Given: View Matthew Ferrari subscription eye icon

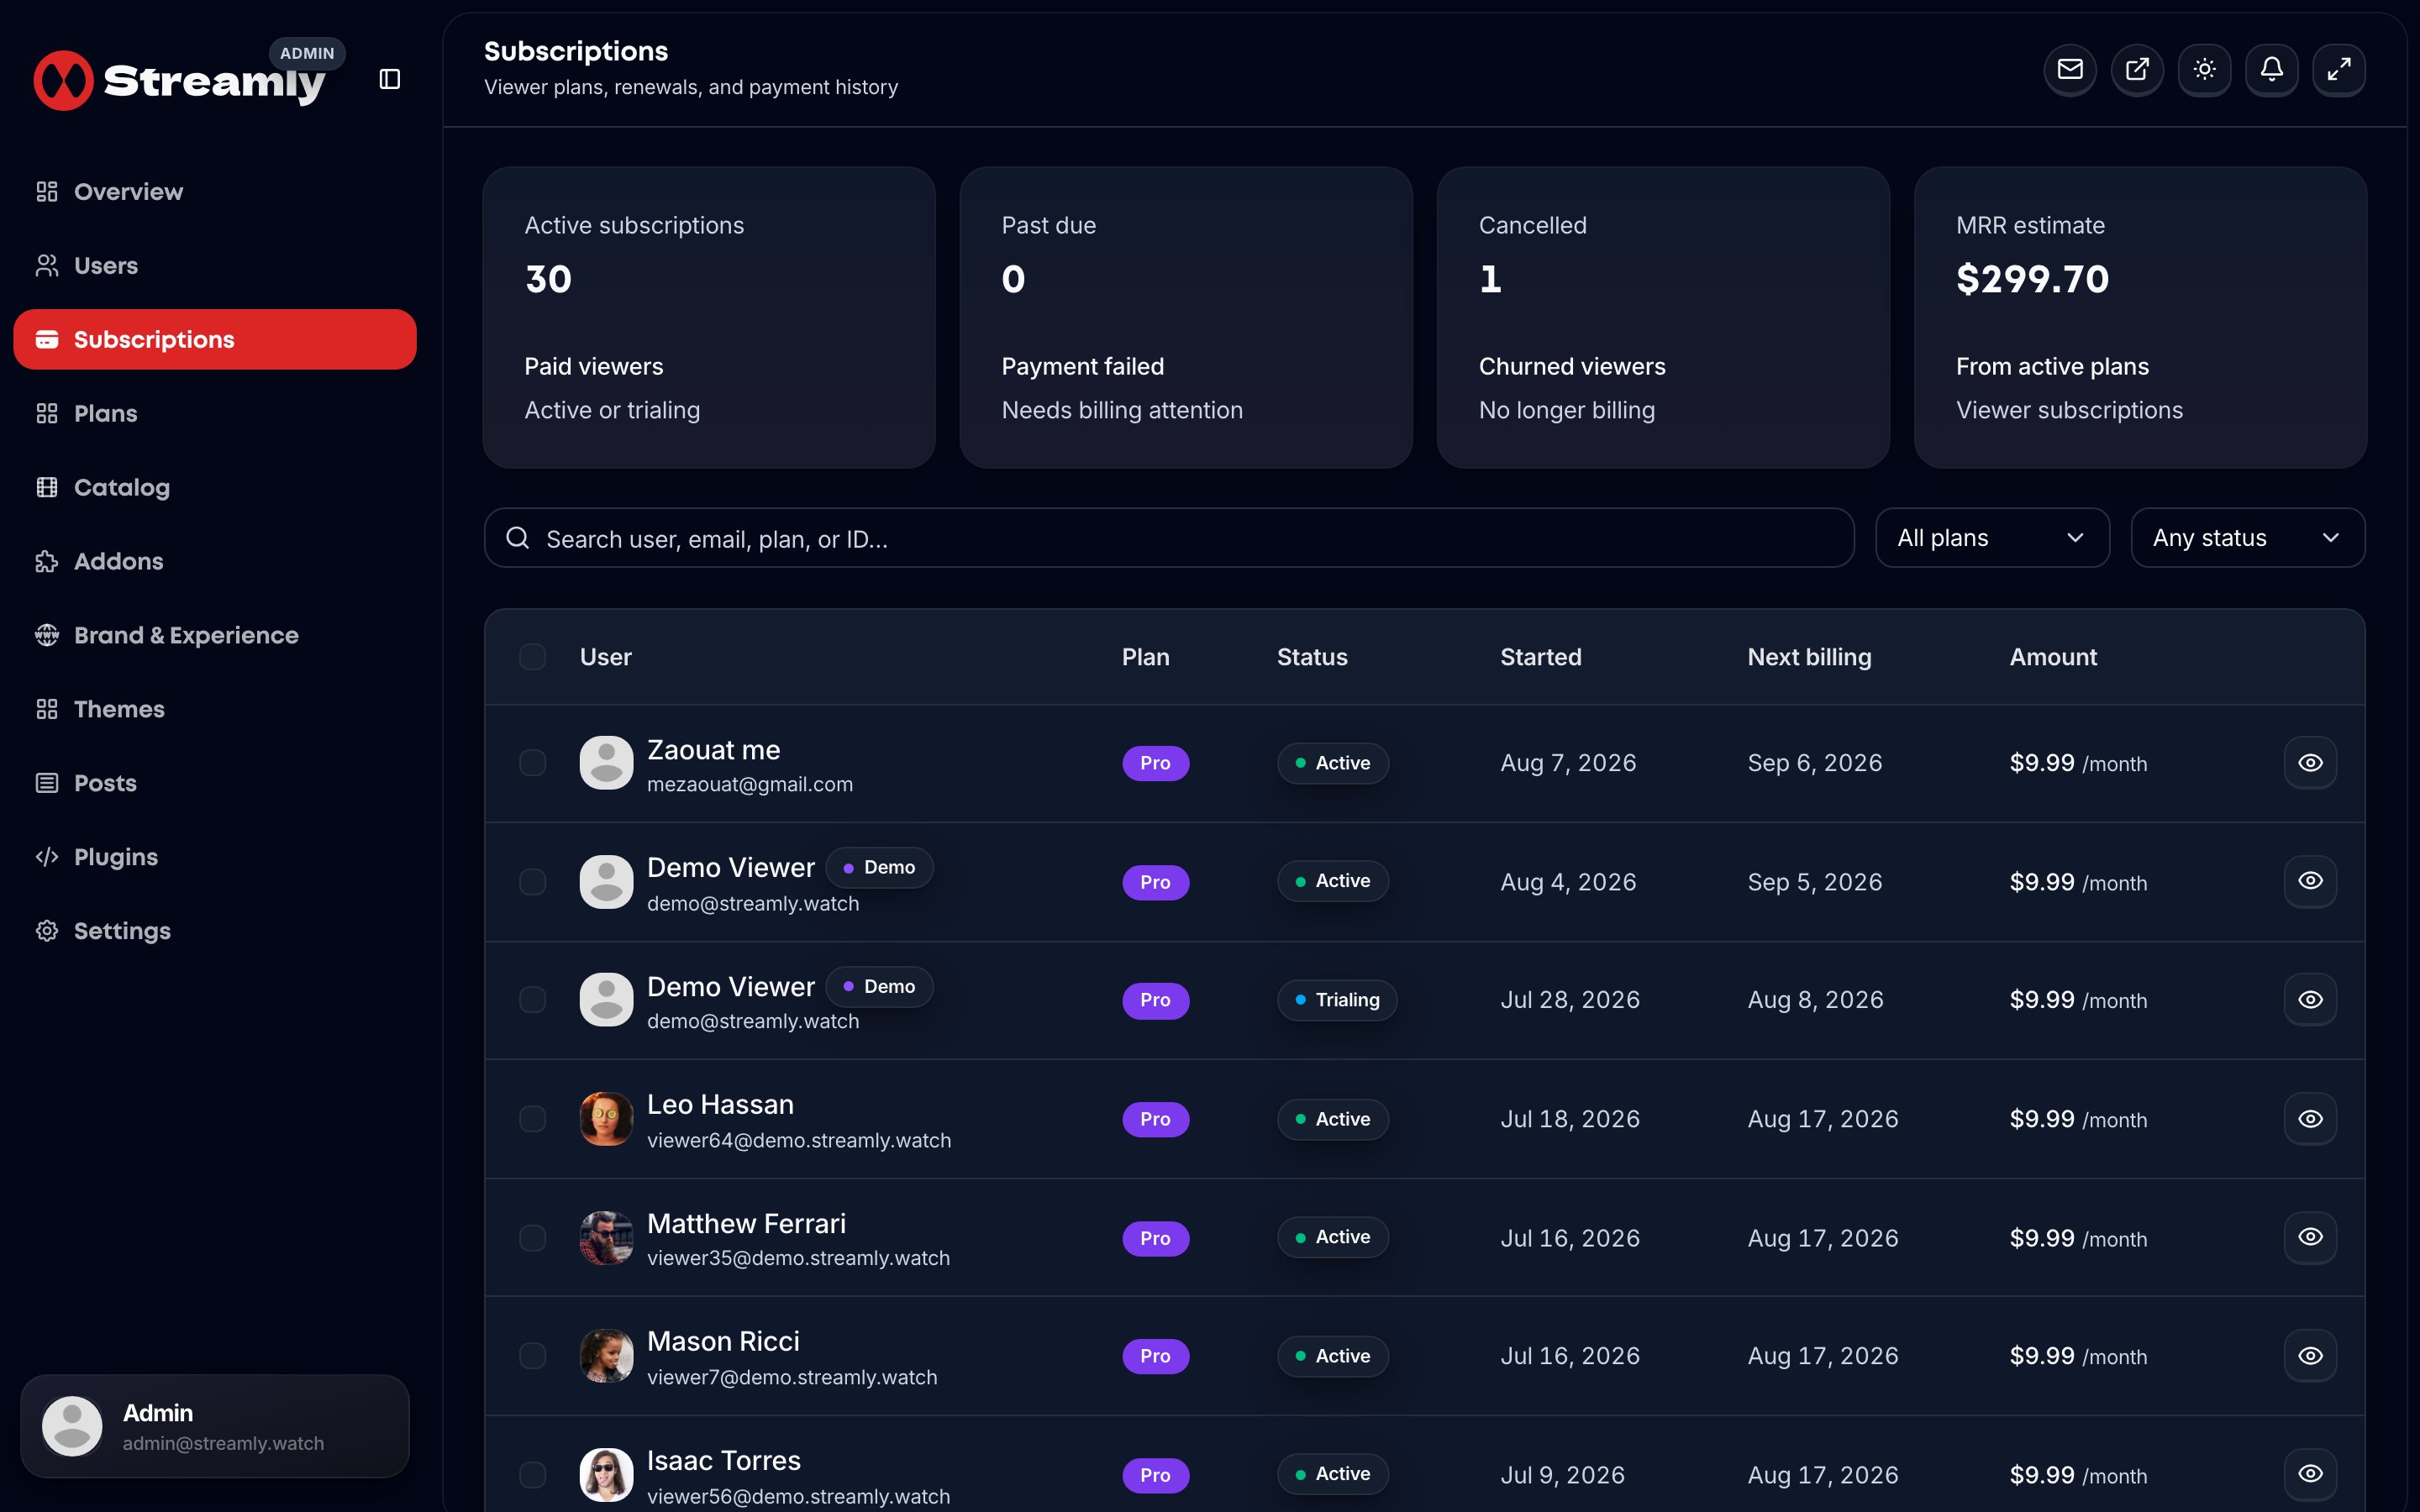Looking at the screenshot, I should coord(2310,1237).
